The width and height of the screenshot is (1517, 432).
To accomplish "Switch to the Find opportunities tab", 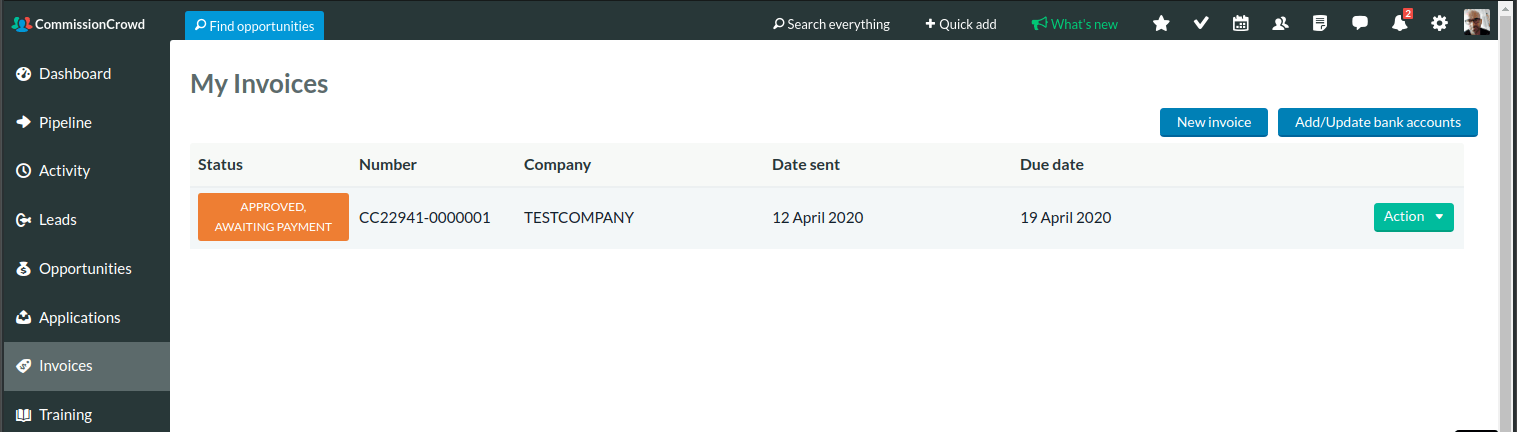I will [254, 26].
